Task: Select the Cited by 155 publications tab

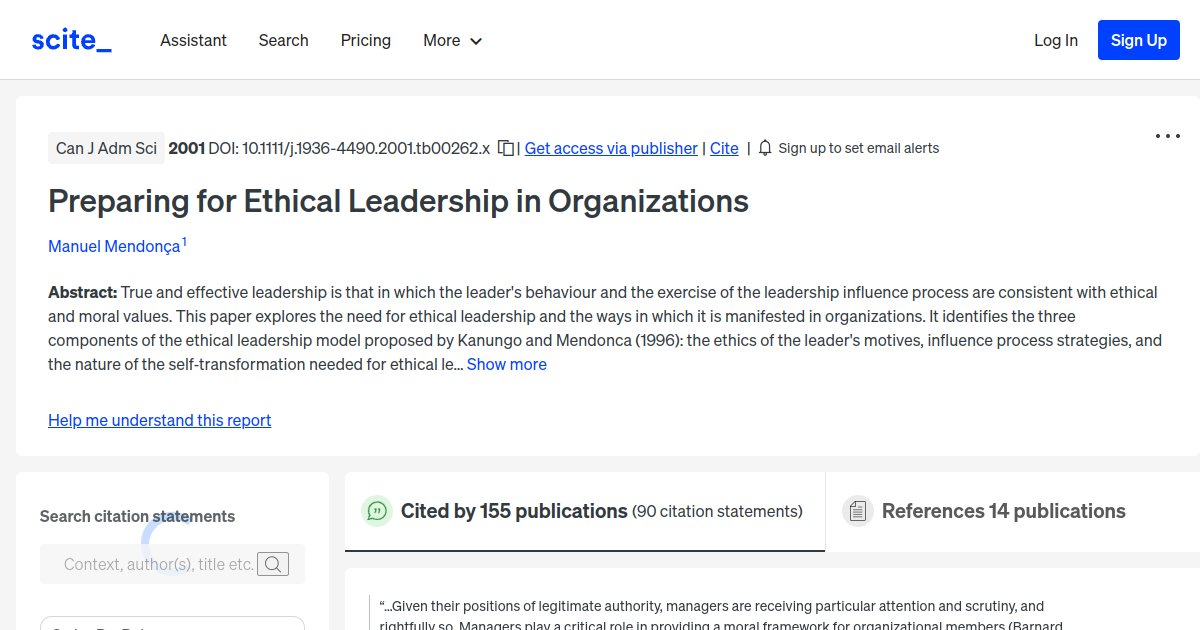Action: point(513,511)
